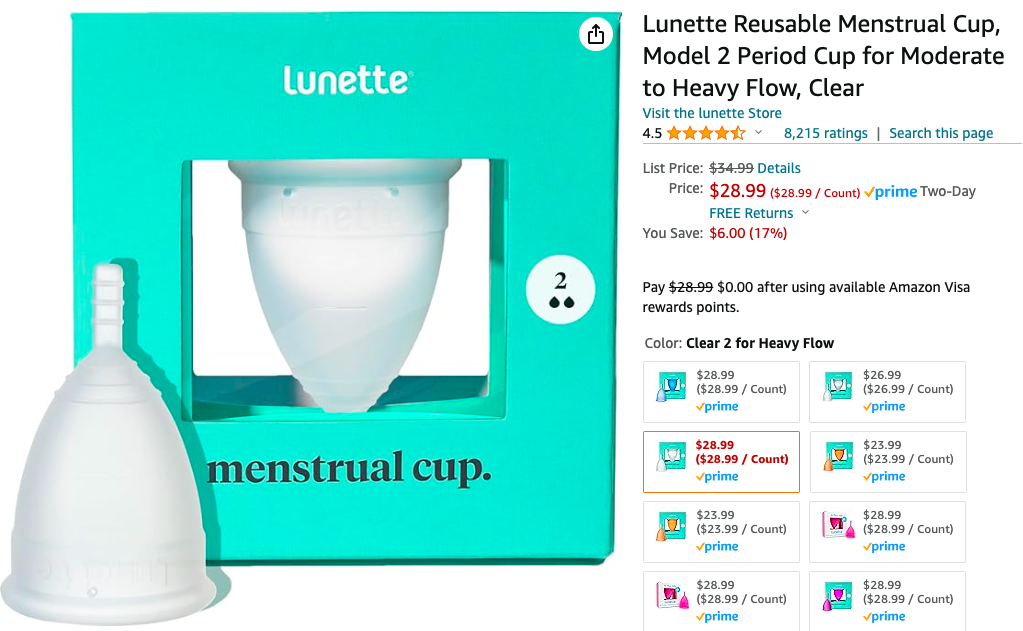Click the Prime logo beside the price
Screen dimensions: 1023x631
891,192
